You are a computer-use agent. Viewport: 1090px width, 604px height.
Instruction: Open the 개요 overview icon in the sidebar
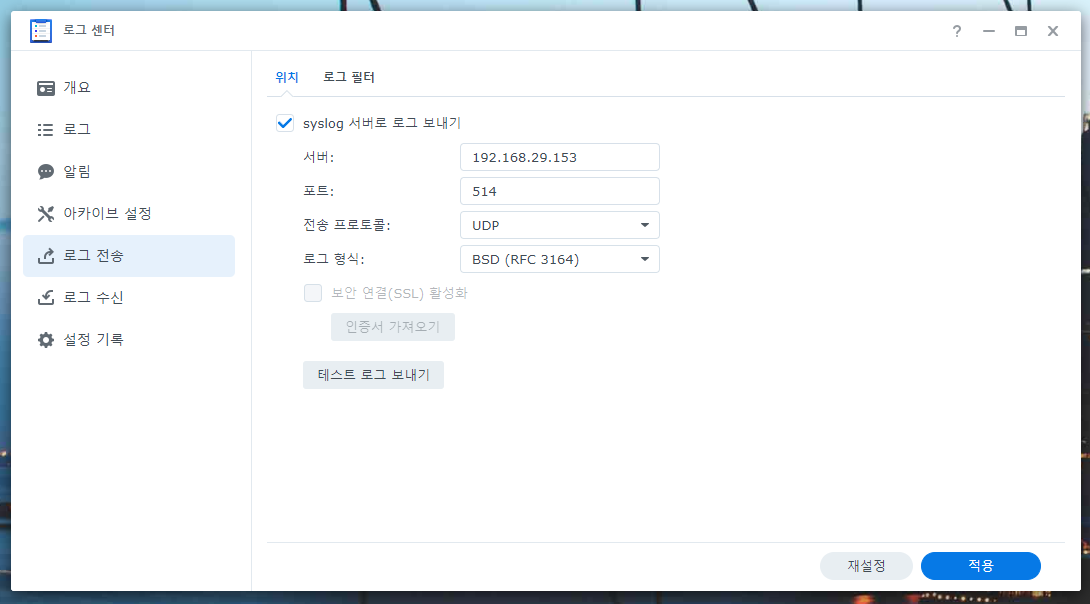[46, 88]
